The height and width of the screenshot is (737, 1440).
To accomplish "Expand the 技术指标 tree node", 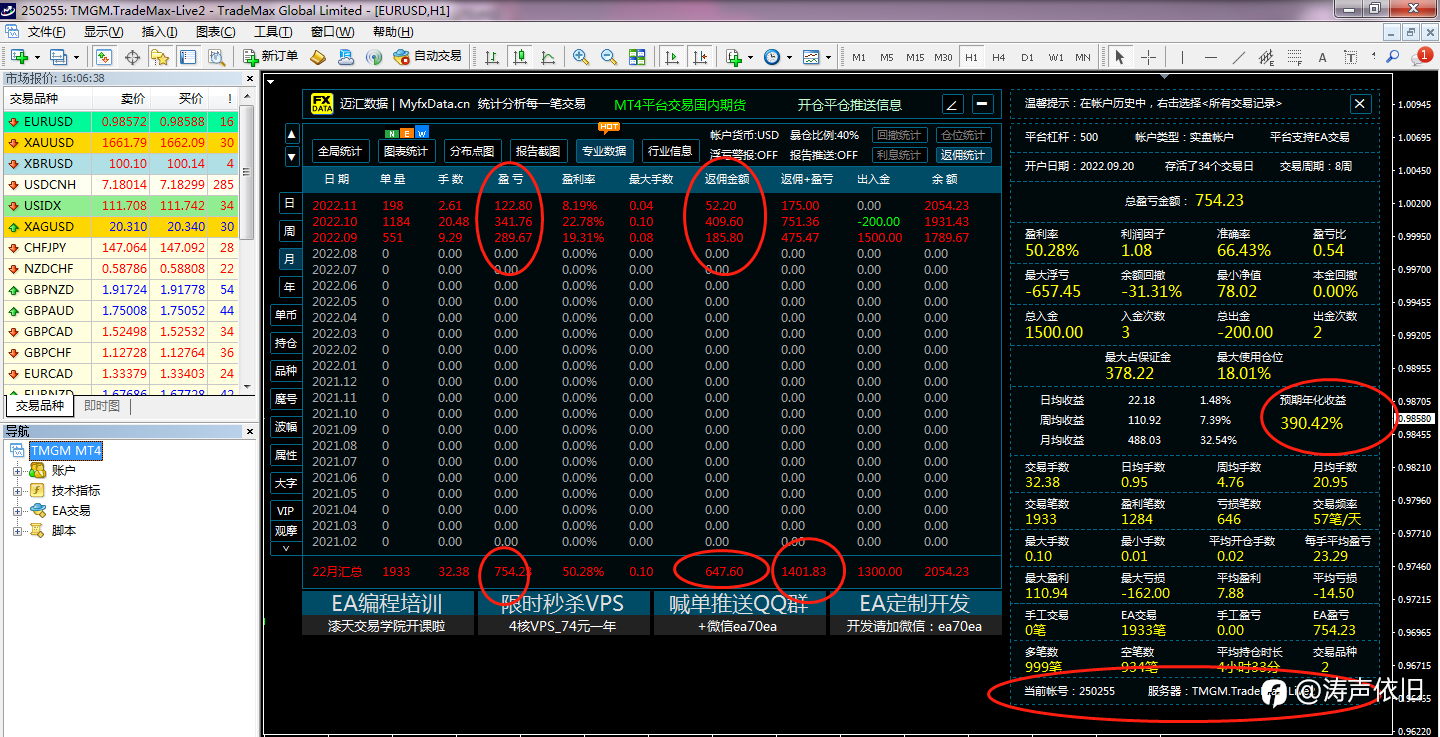I will [x=17, y=490].
